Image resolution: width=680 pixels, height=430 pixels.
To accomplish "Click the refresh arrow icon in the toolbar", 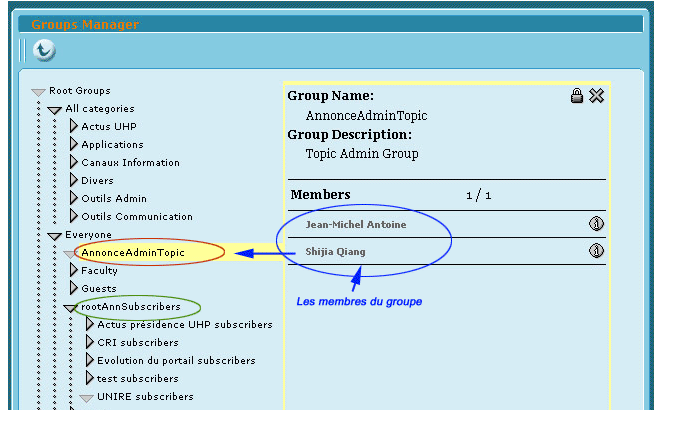I will (44, 50).
